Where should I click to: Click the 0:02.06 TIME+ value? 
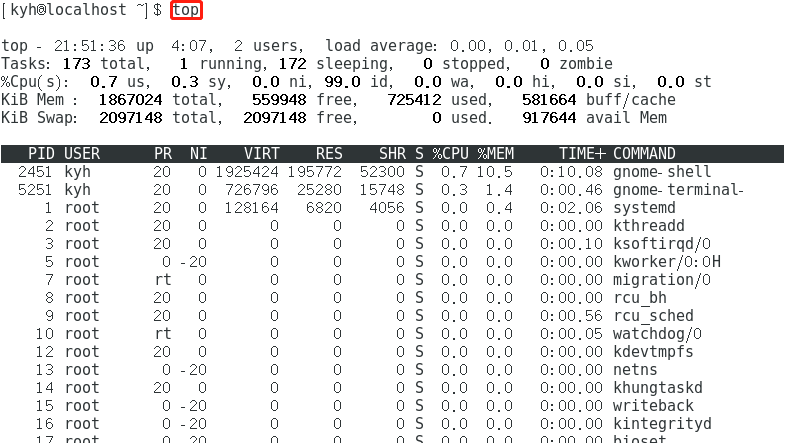click(x=571, y=208)
